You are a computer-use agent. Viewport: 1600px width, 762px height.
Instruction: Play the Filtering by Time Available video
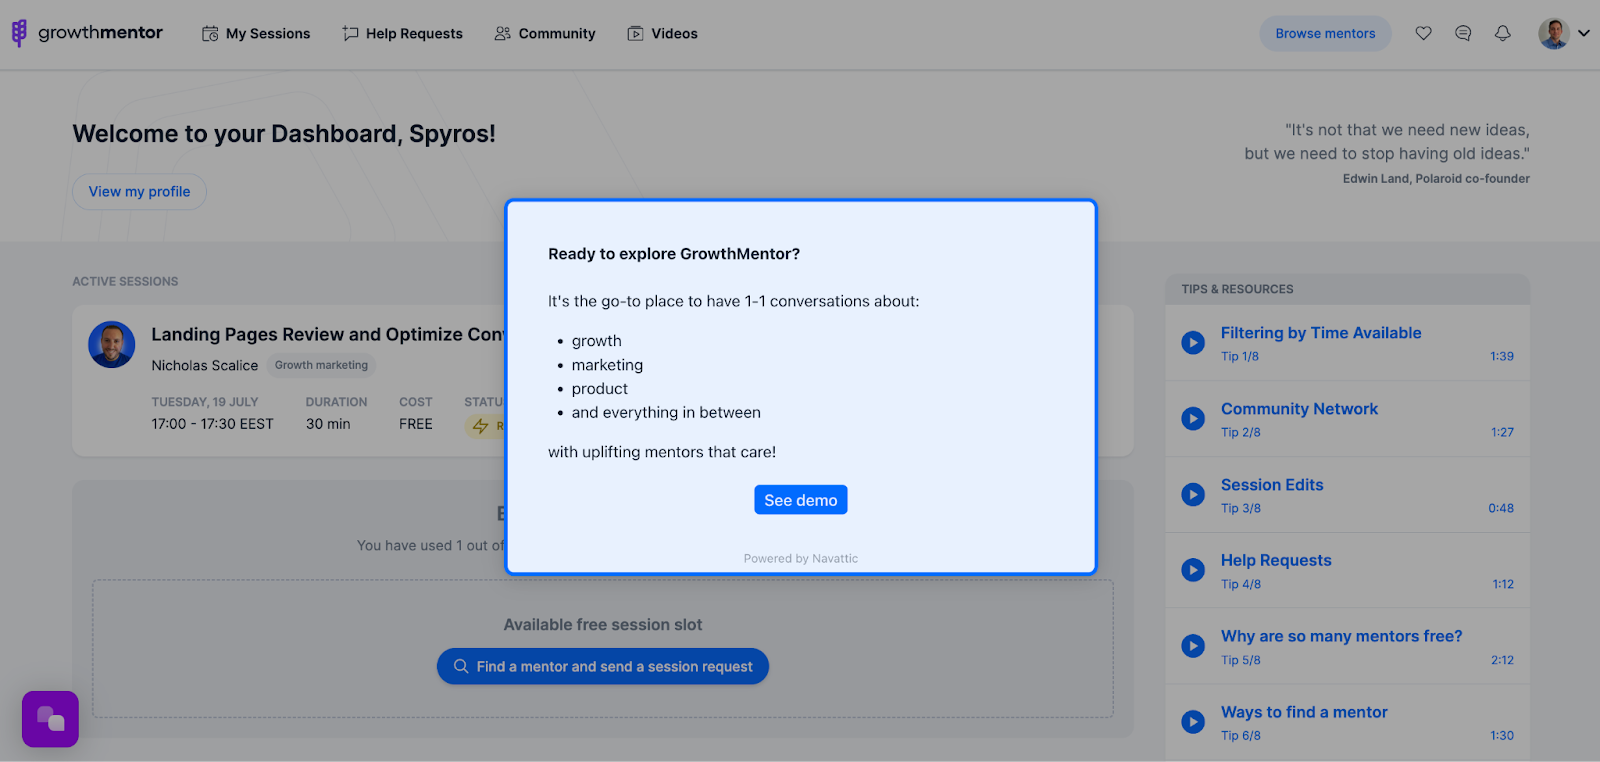pyautogui.click(x=1193, y=343)
